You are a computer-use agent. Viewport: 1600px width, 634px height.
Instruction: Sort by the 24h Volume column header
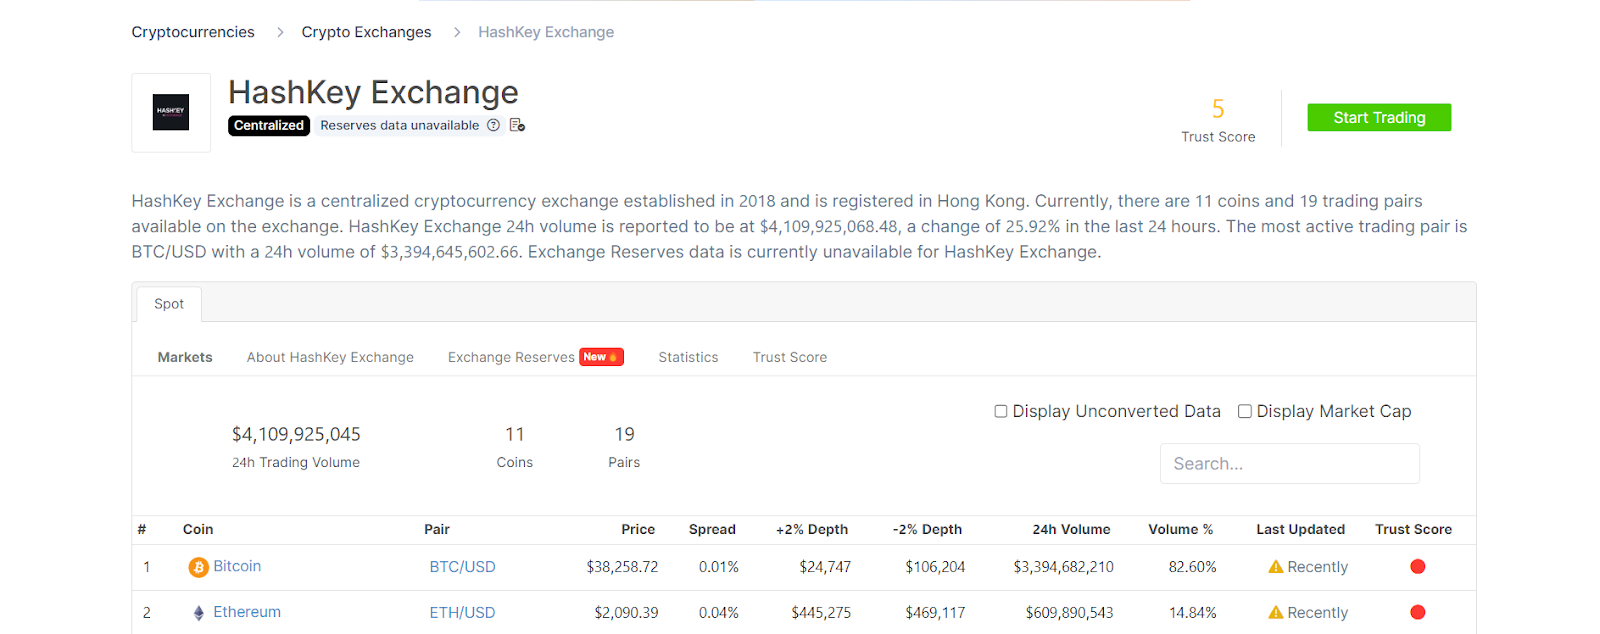1071,530
